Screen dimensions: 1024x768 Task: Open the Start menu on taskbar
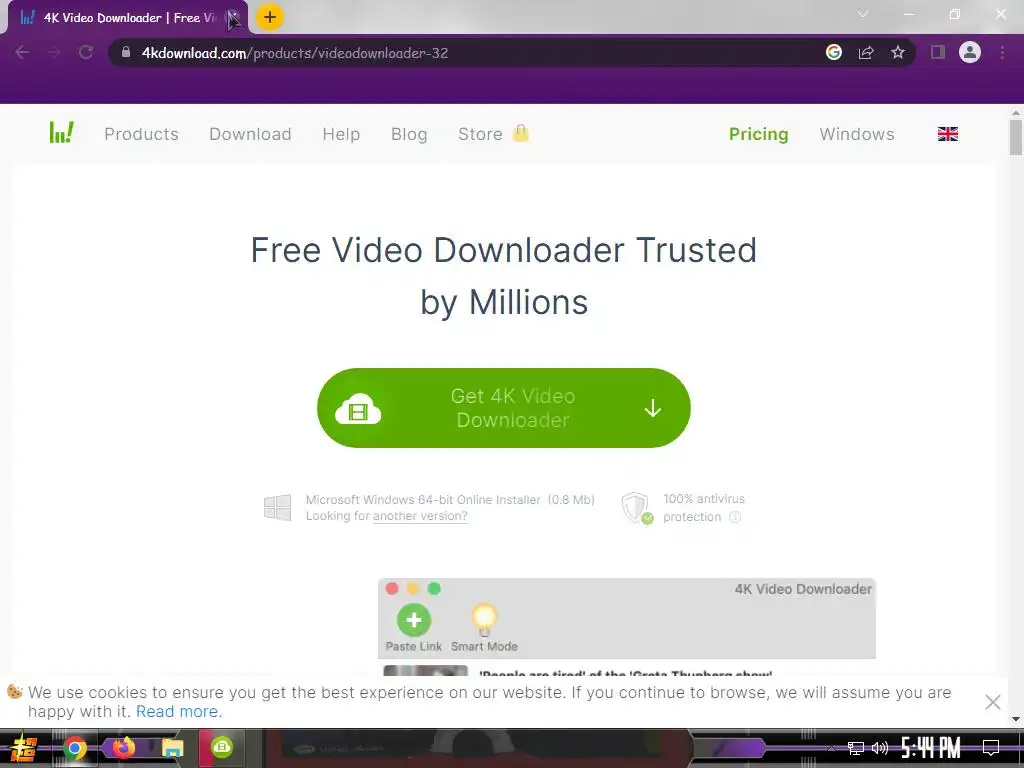coord(22,748)
